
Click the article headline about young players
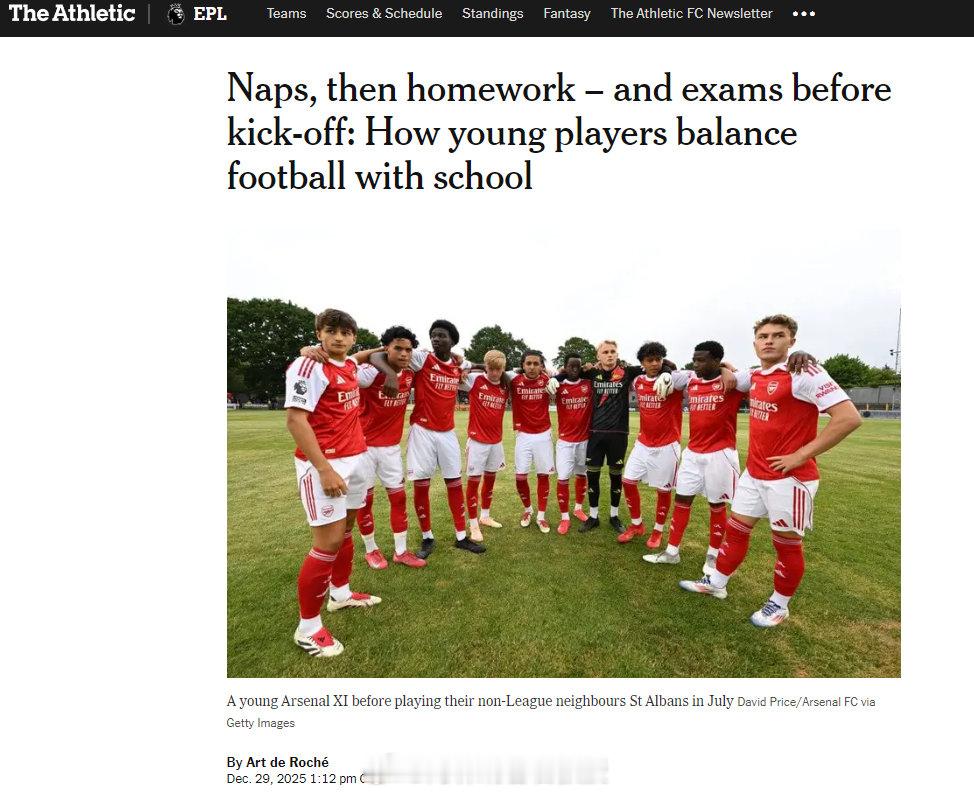(559, 132)
